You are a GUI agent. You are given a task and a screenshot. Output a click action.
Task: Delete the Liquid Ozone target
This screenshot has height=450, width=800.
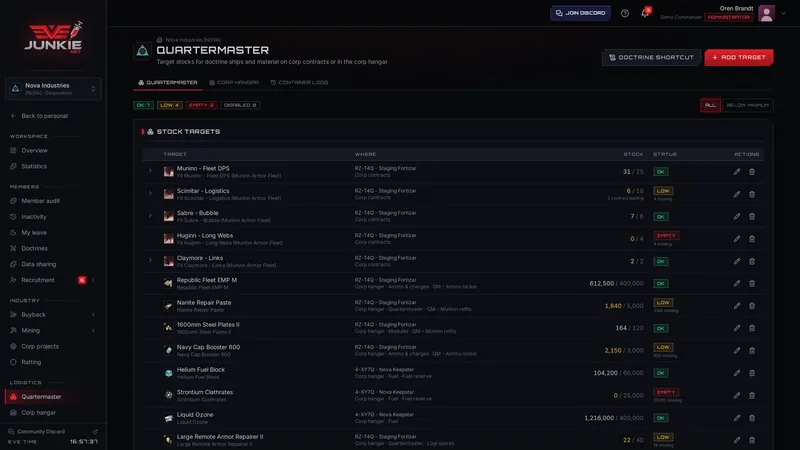pyautogui.click(x=752, y=418)
